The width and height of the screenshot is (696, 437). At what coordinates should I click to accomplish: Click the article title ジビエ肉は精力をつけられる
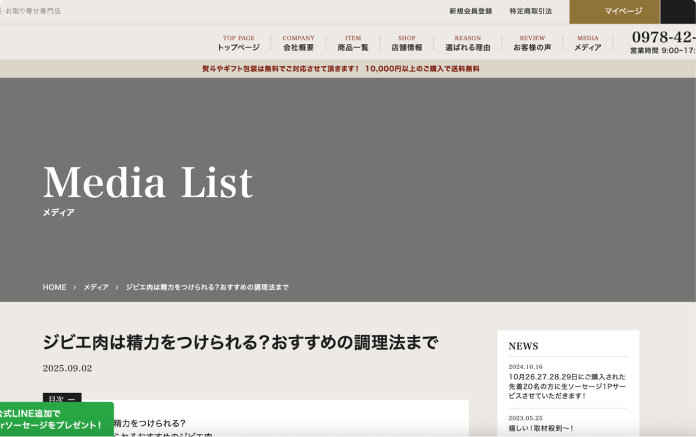[240, 342]
